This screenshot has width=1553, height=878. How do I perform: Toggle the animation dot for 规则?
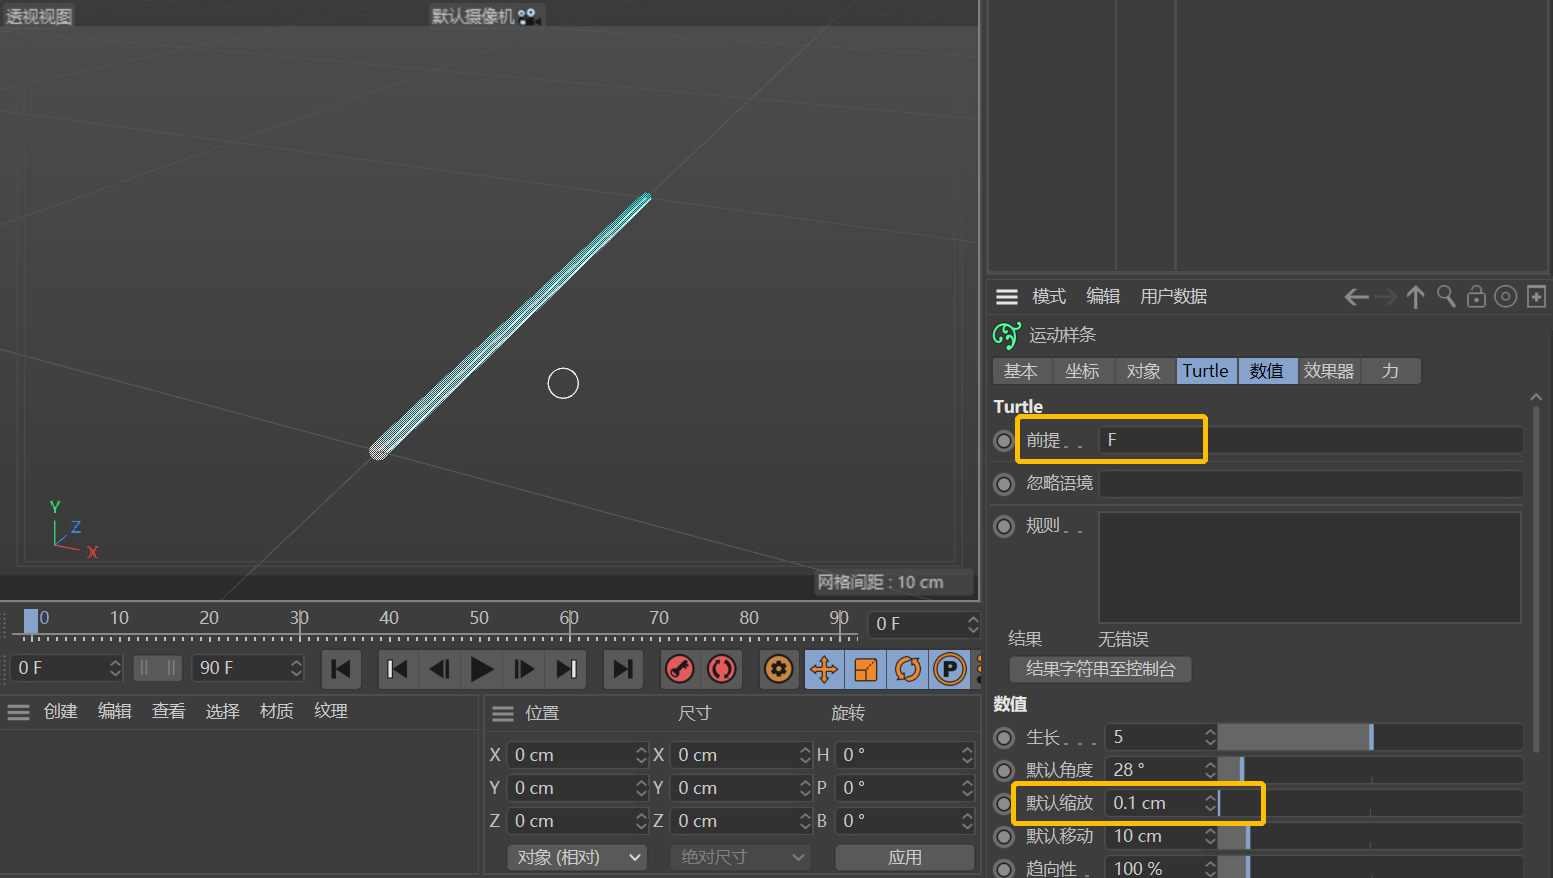click(x=1004, y=526)
